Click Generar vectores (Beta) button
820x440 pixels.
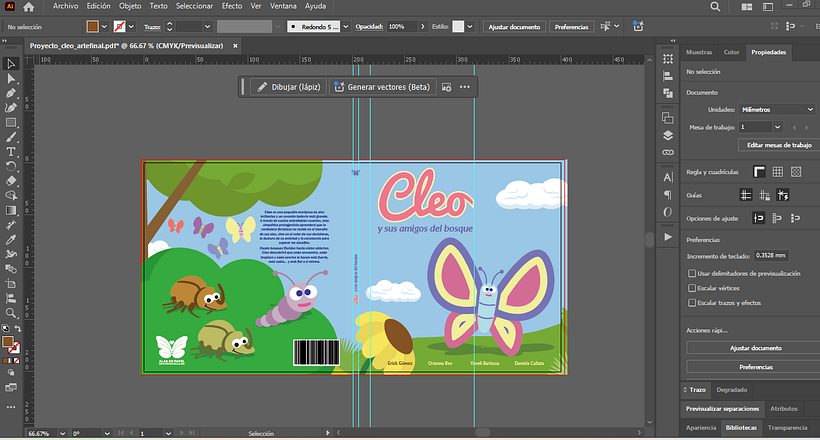click(382, 87)
